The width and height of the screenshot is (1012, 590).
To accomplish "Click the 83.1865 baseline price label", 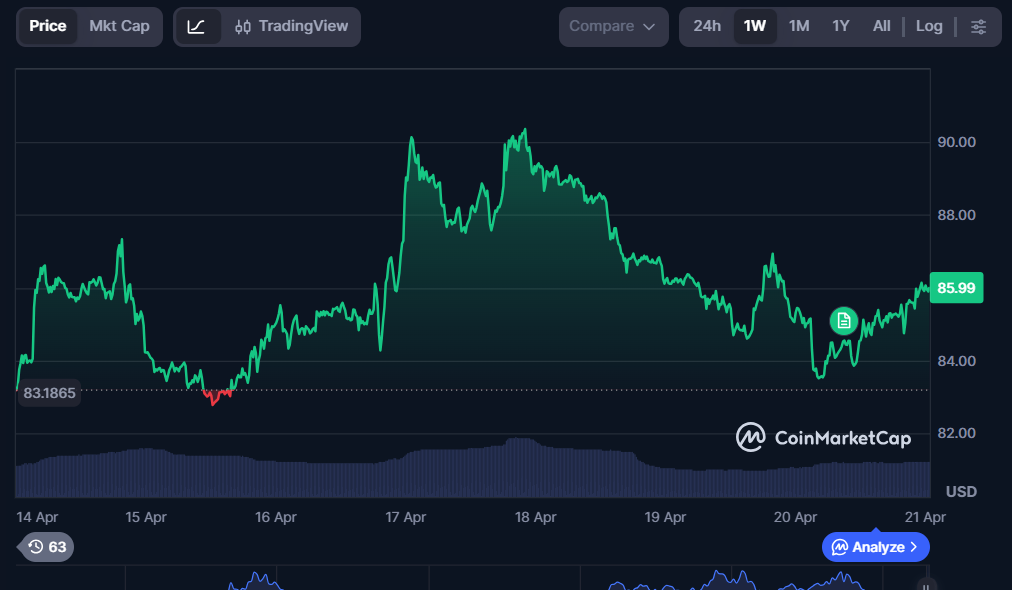I will (x=49, y=393).
